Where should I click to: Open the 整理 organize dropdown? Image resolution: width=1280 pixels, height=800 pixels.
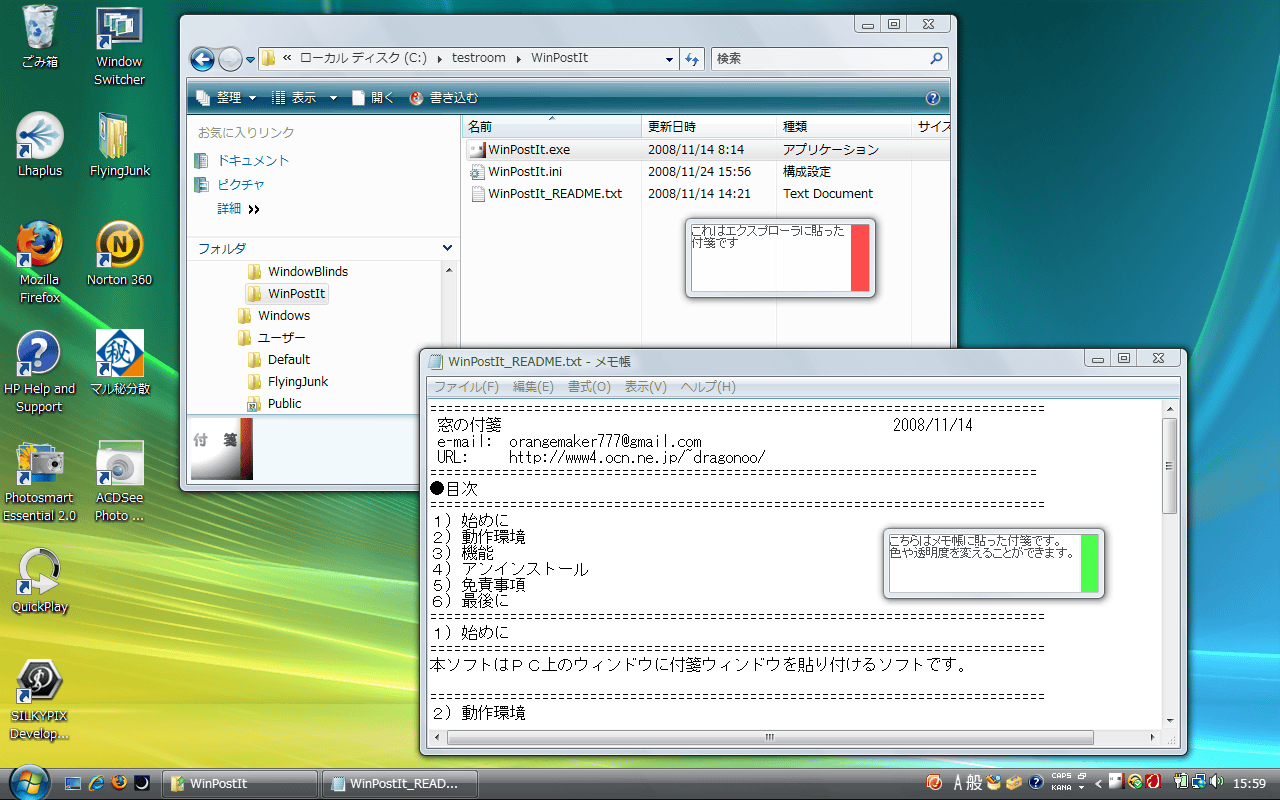(x=227, y=98)
